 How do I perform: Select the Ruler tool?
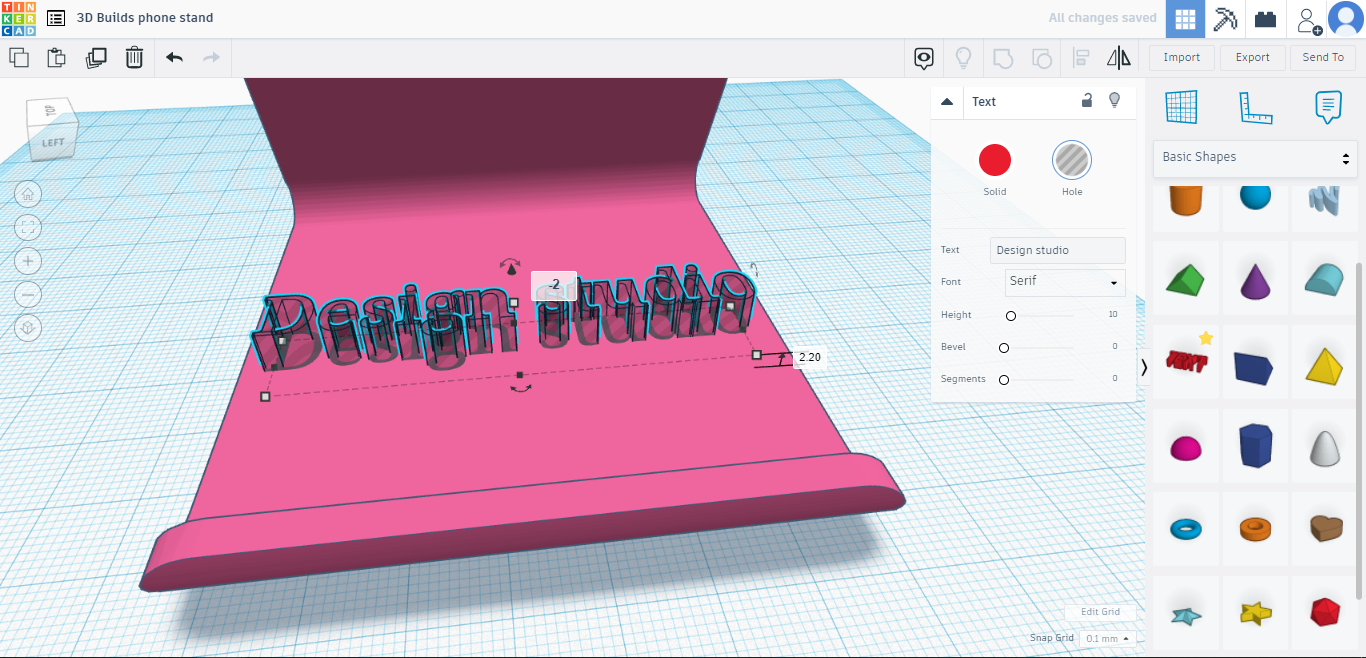(x=1255, y=106)
